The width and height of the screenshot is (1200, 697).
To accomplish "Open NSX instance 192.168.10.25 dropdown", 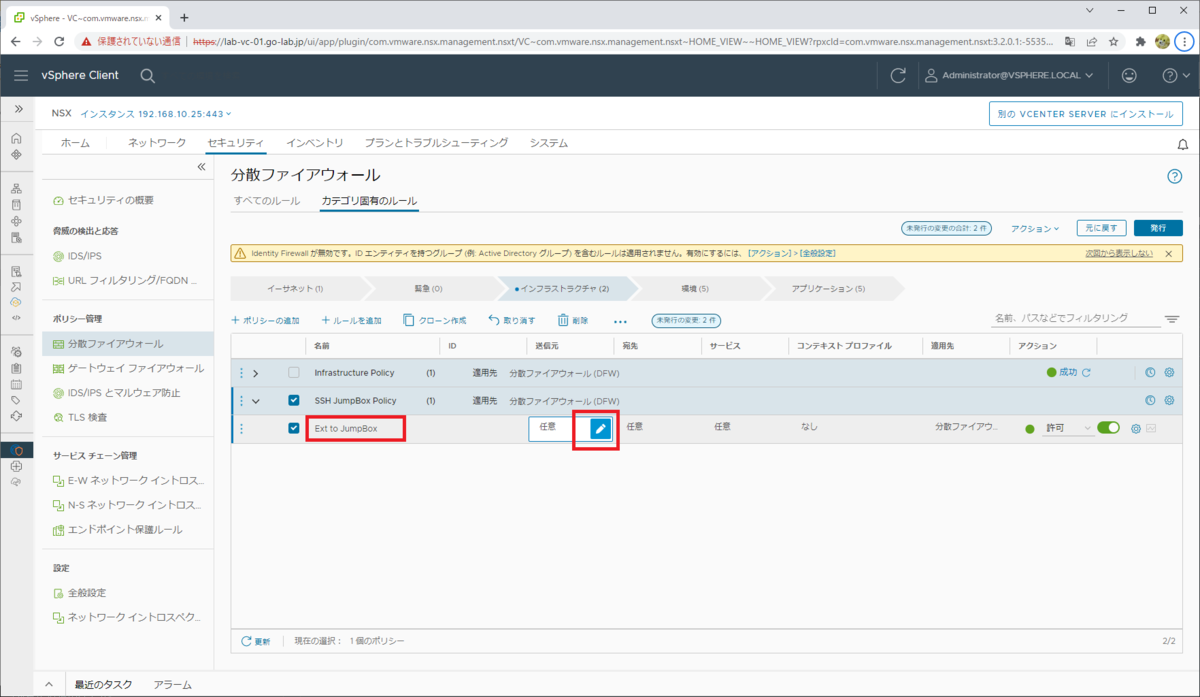I will click(155, 114).
